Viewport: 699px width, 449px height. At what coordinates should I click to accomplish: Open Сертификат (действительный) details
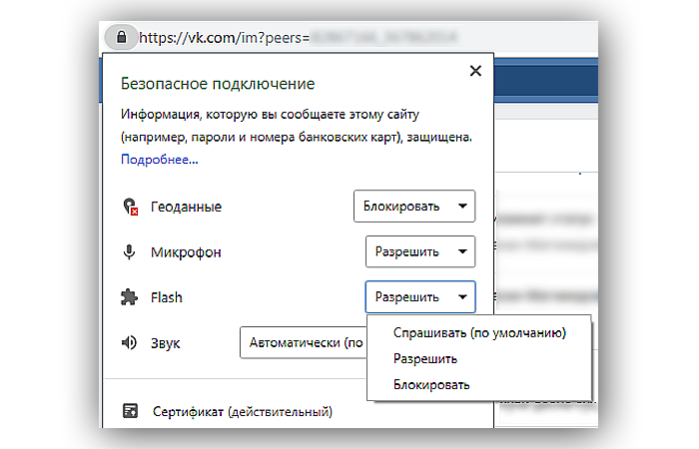[243, 411]
